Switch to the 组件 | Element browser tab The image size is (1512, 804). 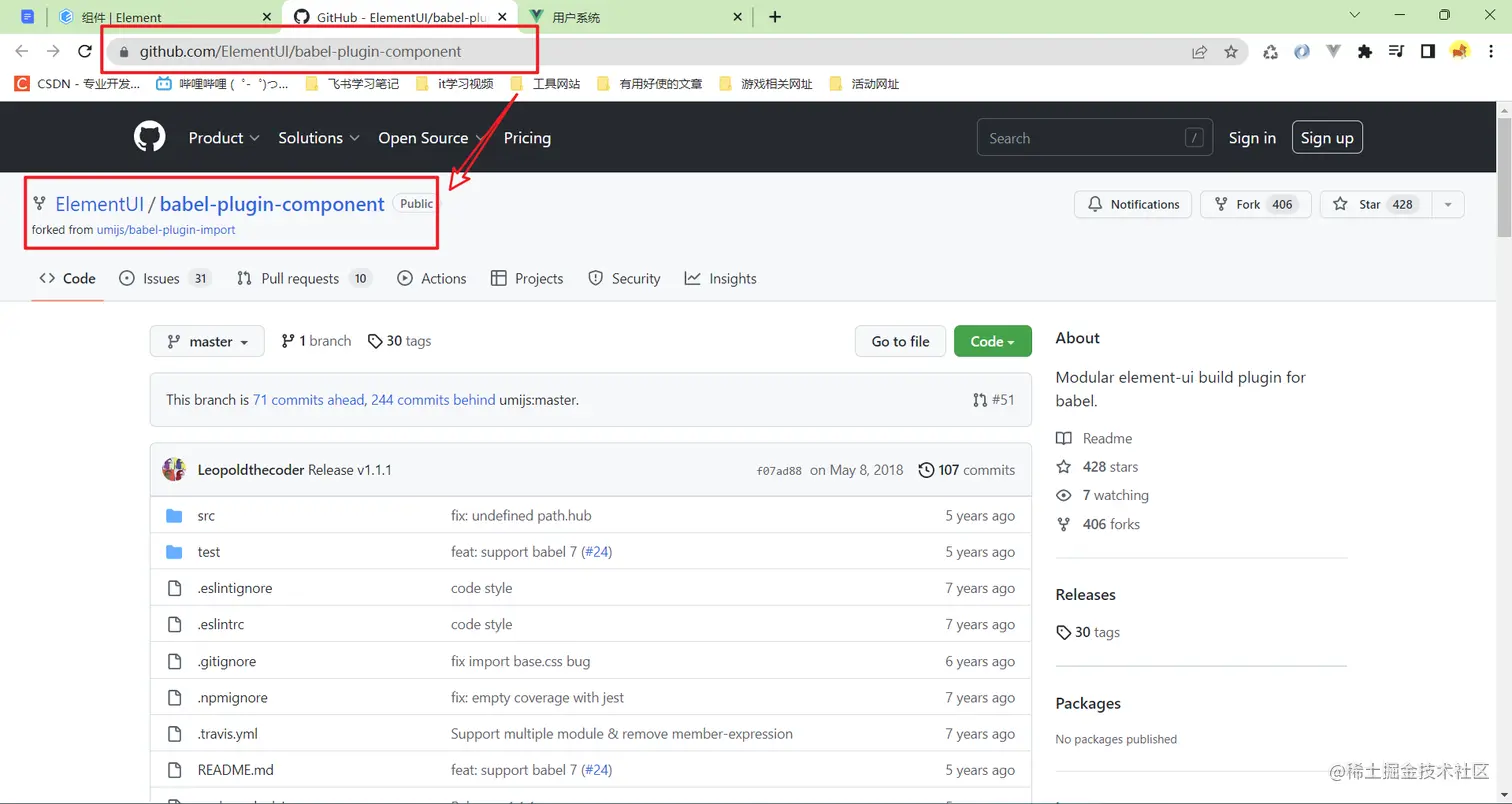(x=165, y=17)
